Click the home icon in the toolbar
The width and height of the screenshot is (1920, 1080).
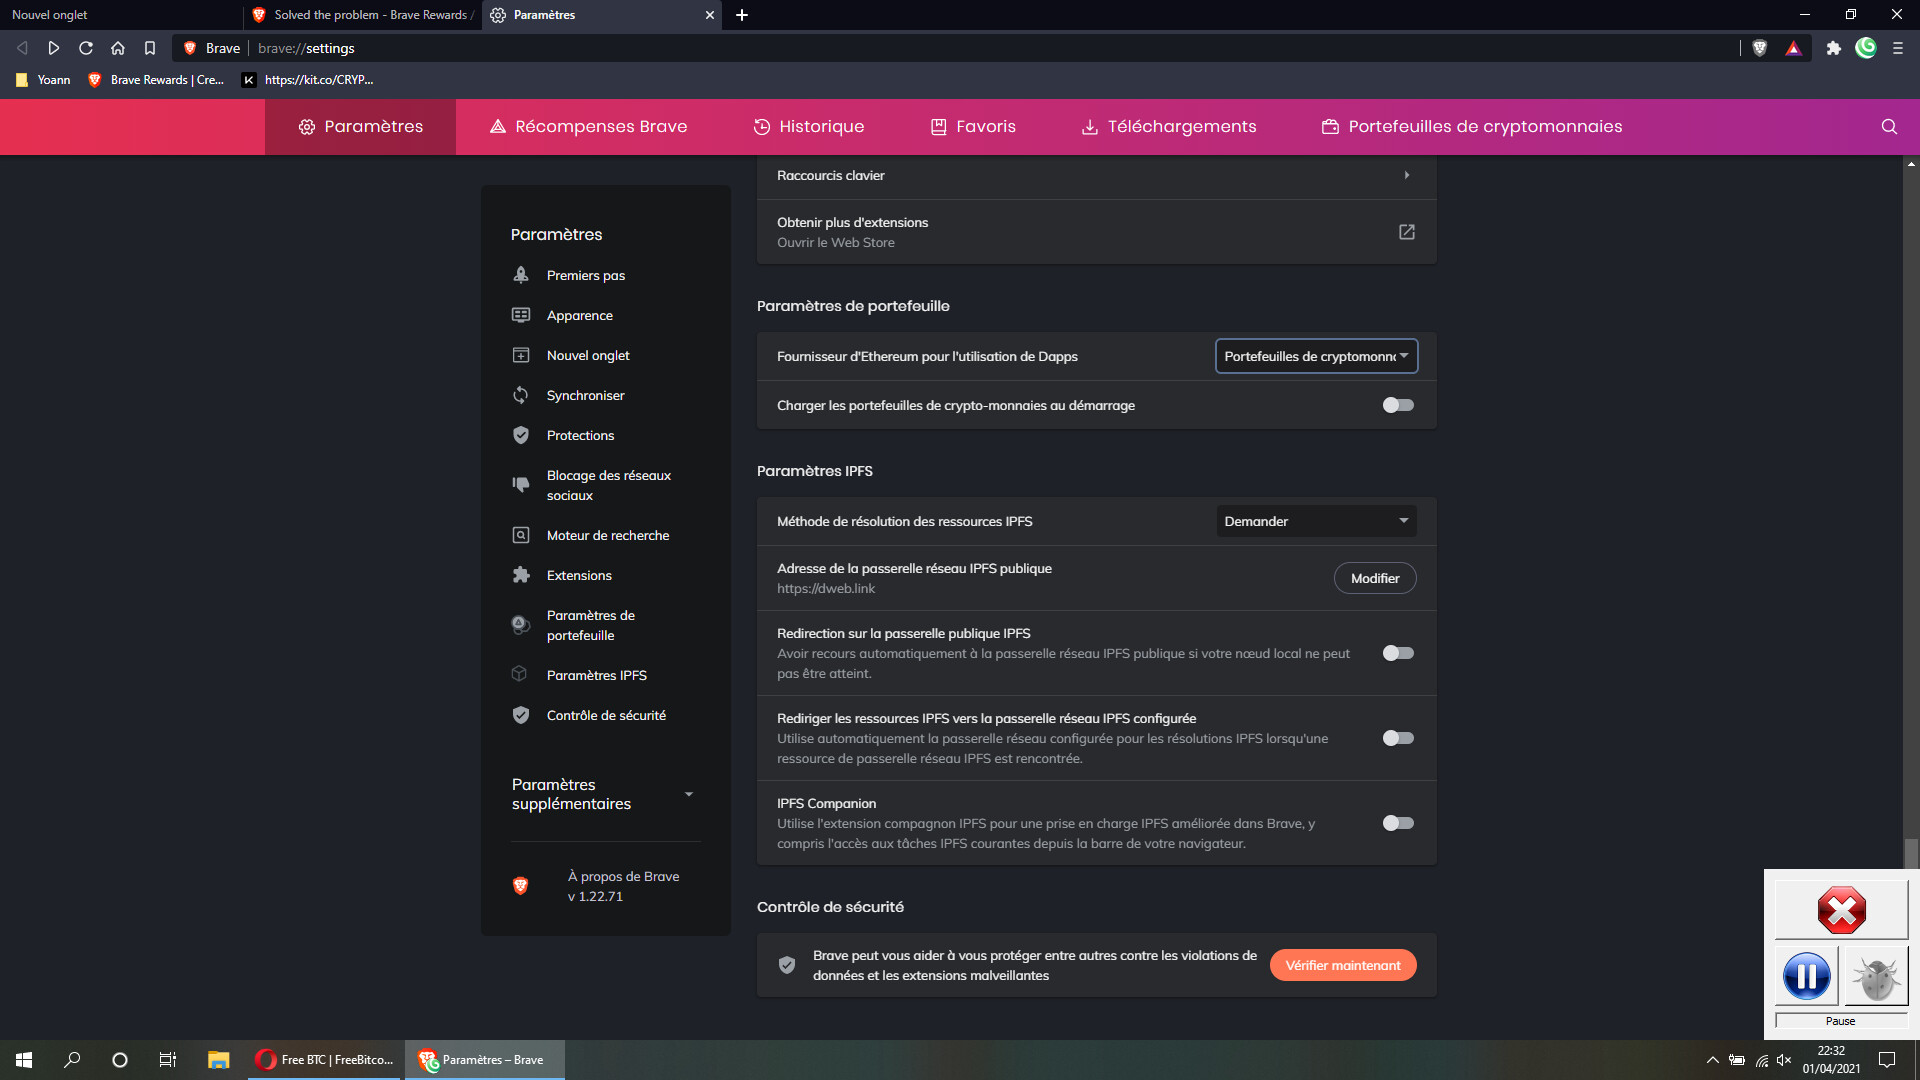coord(118,48)
